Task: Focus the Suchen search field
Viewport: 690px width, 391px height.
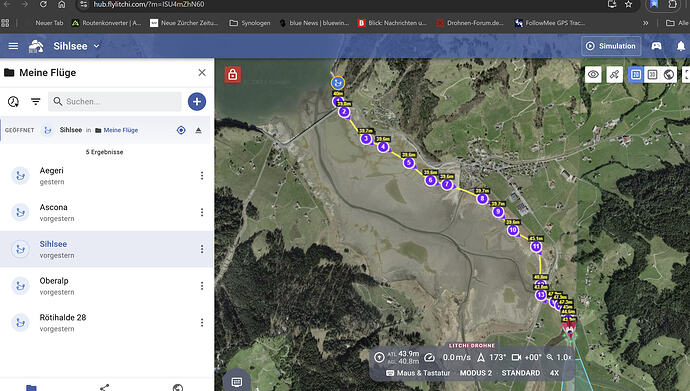Action: pyautogui.click(x=115, y=102)
